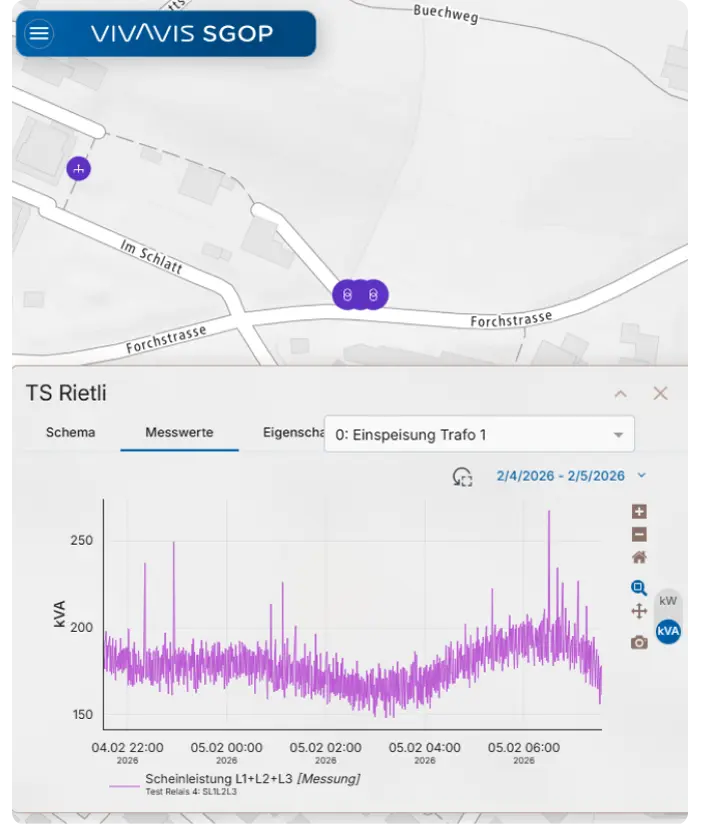
Task: Collapse the TS Rietli panel with chevron
Action: pyautogui.click(x=620, y=394)
